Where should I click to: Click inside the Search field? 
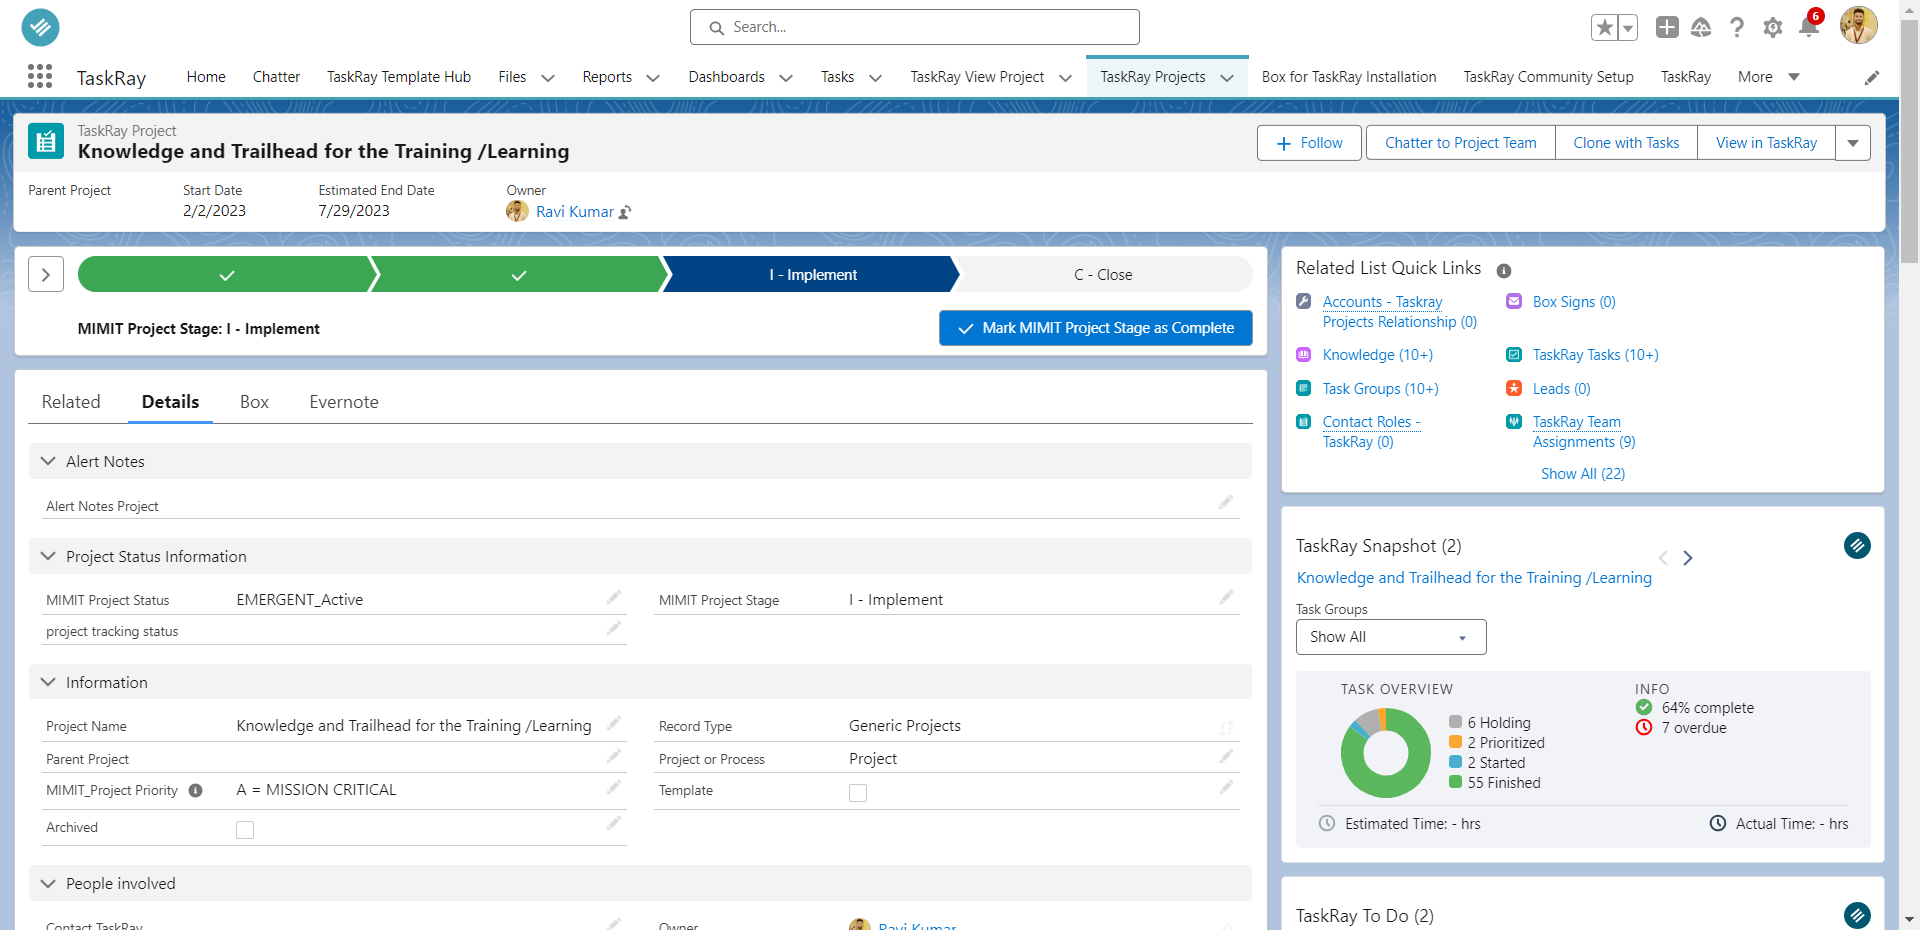coord(914,27)
